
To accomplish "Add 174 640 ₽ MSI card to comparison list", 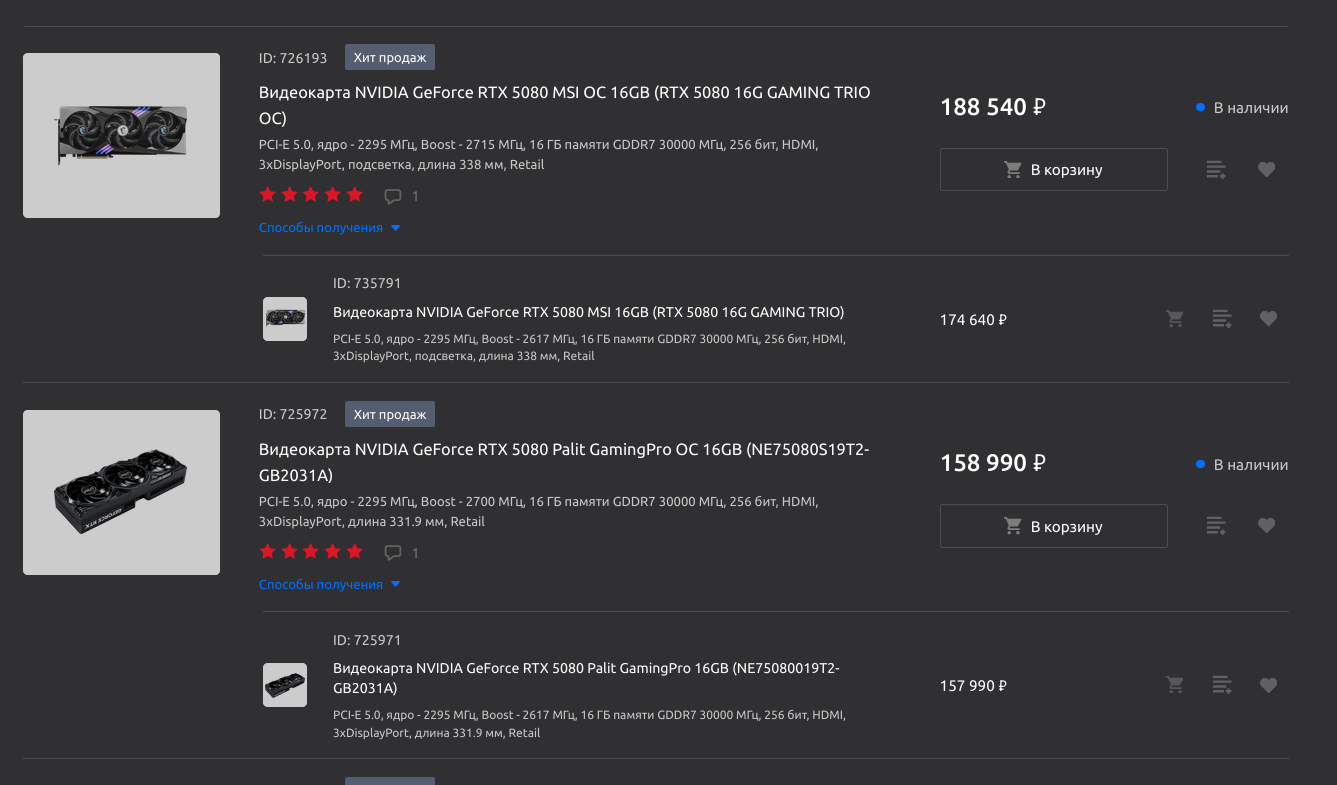I will [x=1222, y=319].
